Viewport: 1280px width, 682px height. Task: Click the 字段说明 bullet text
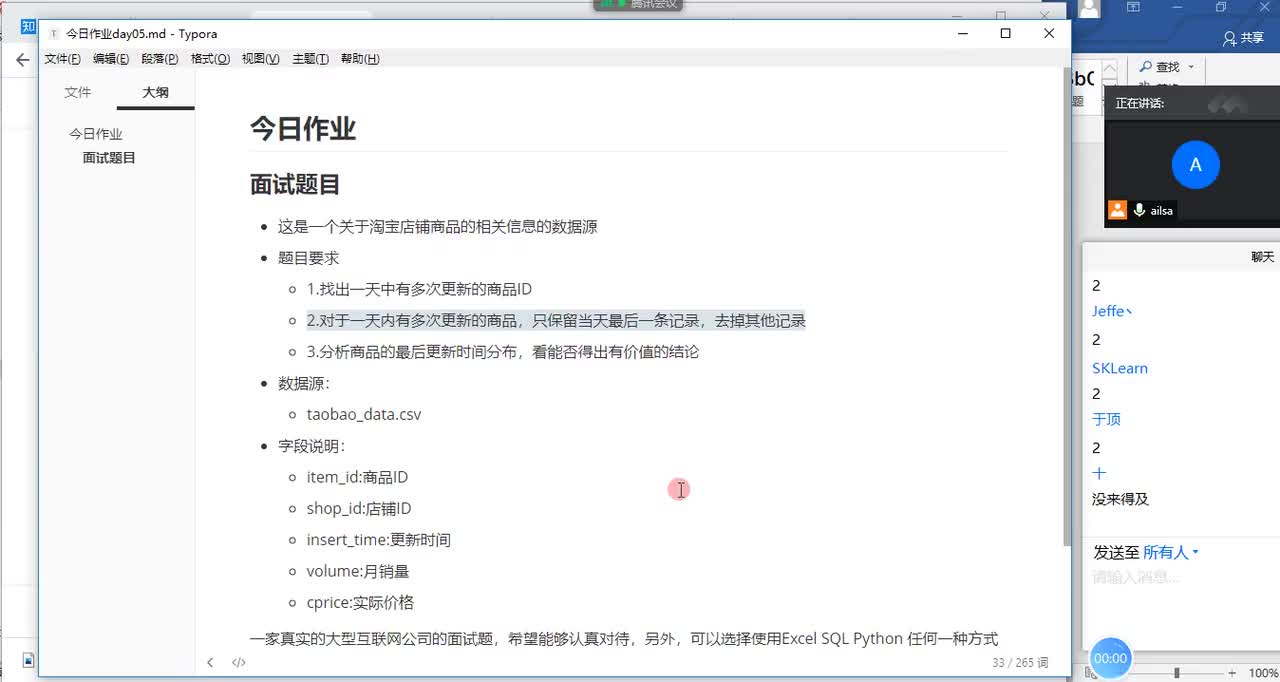(311, 446)
